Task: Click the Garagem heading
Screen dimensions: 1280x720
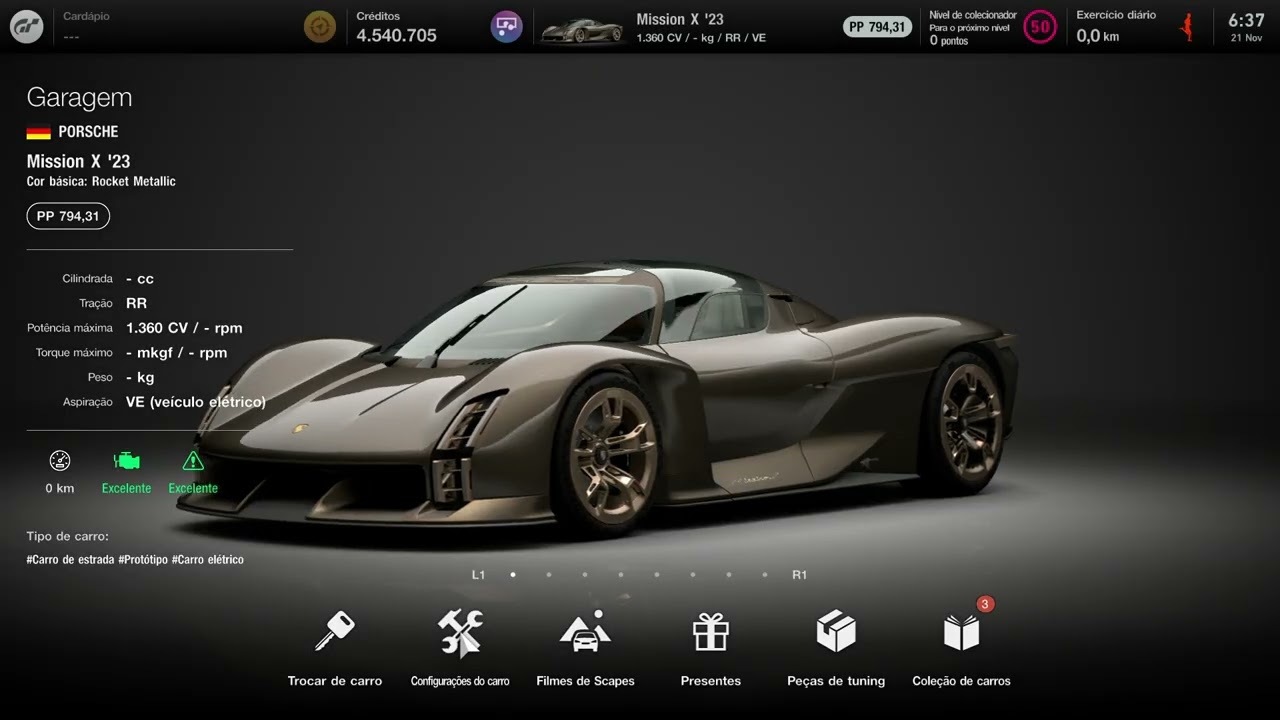Action: click(79, 98)
